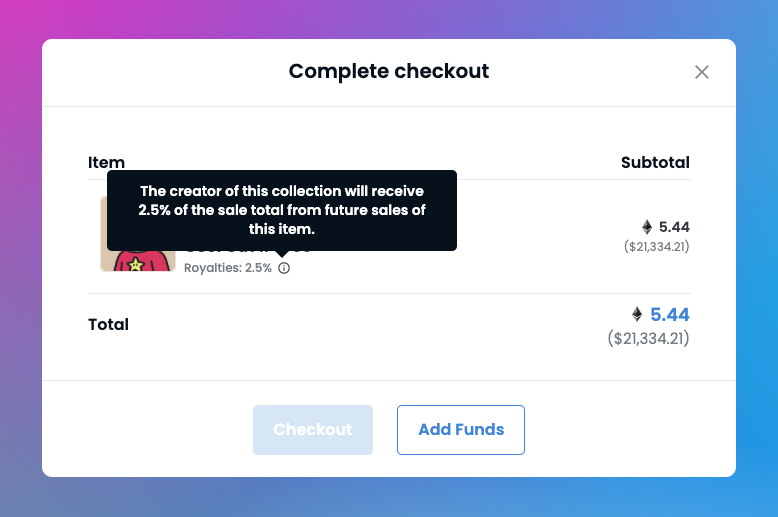Image resolution: width=778 pixels, height=517 pixels.
Task: Click the blue 5.44 total amount
Action: pos(669,315)
